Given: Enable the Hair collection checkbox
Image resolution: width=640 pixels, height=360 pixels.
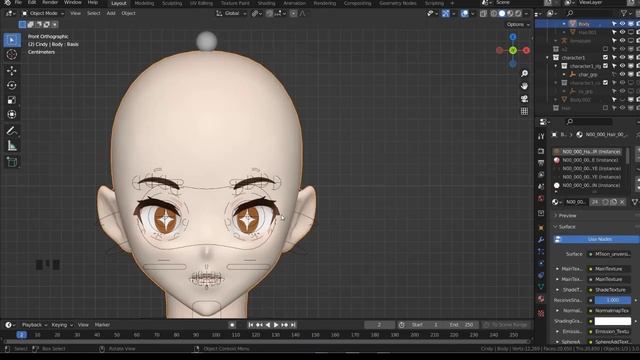Looking at the screenshot, I should click(x=605, y=108).
